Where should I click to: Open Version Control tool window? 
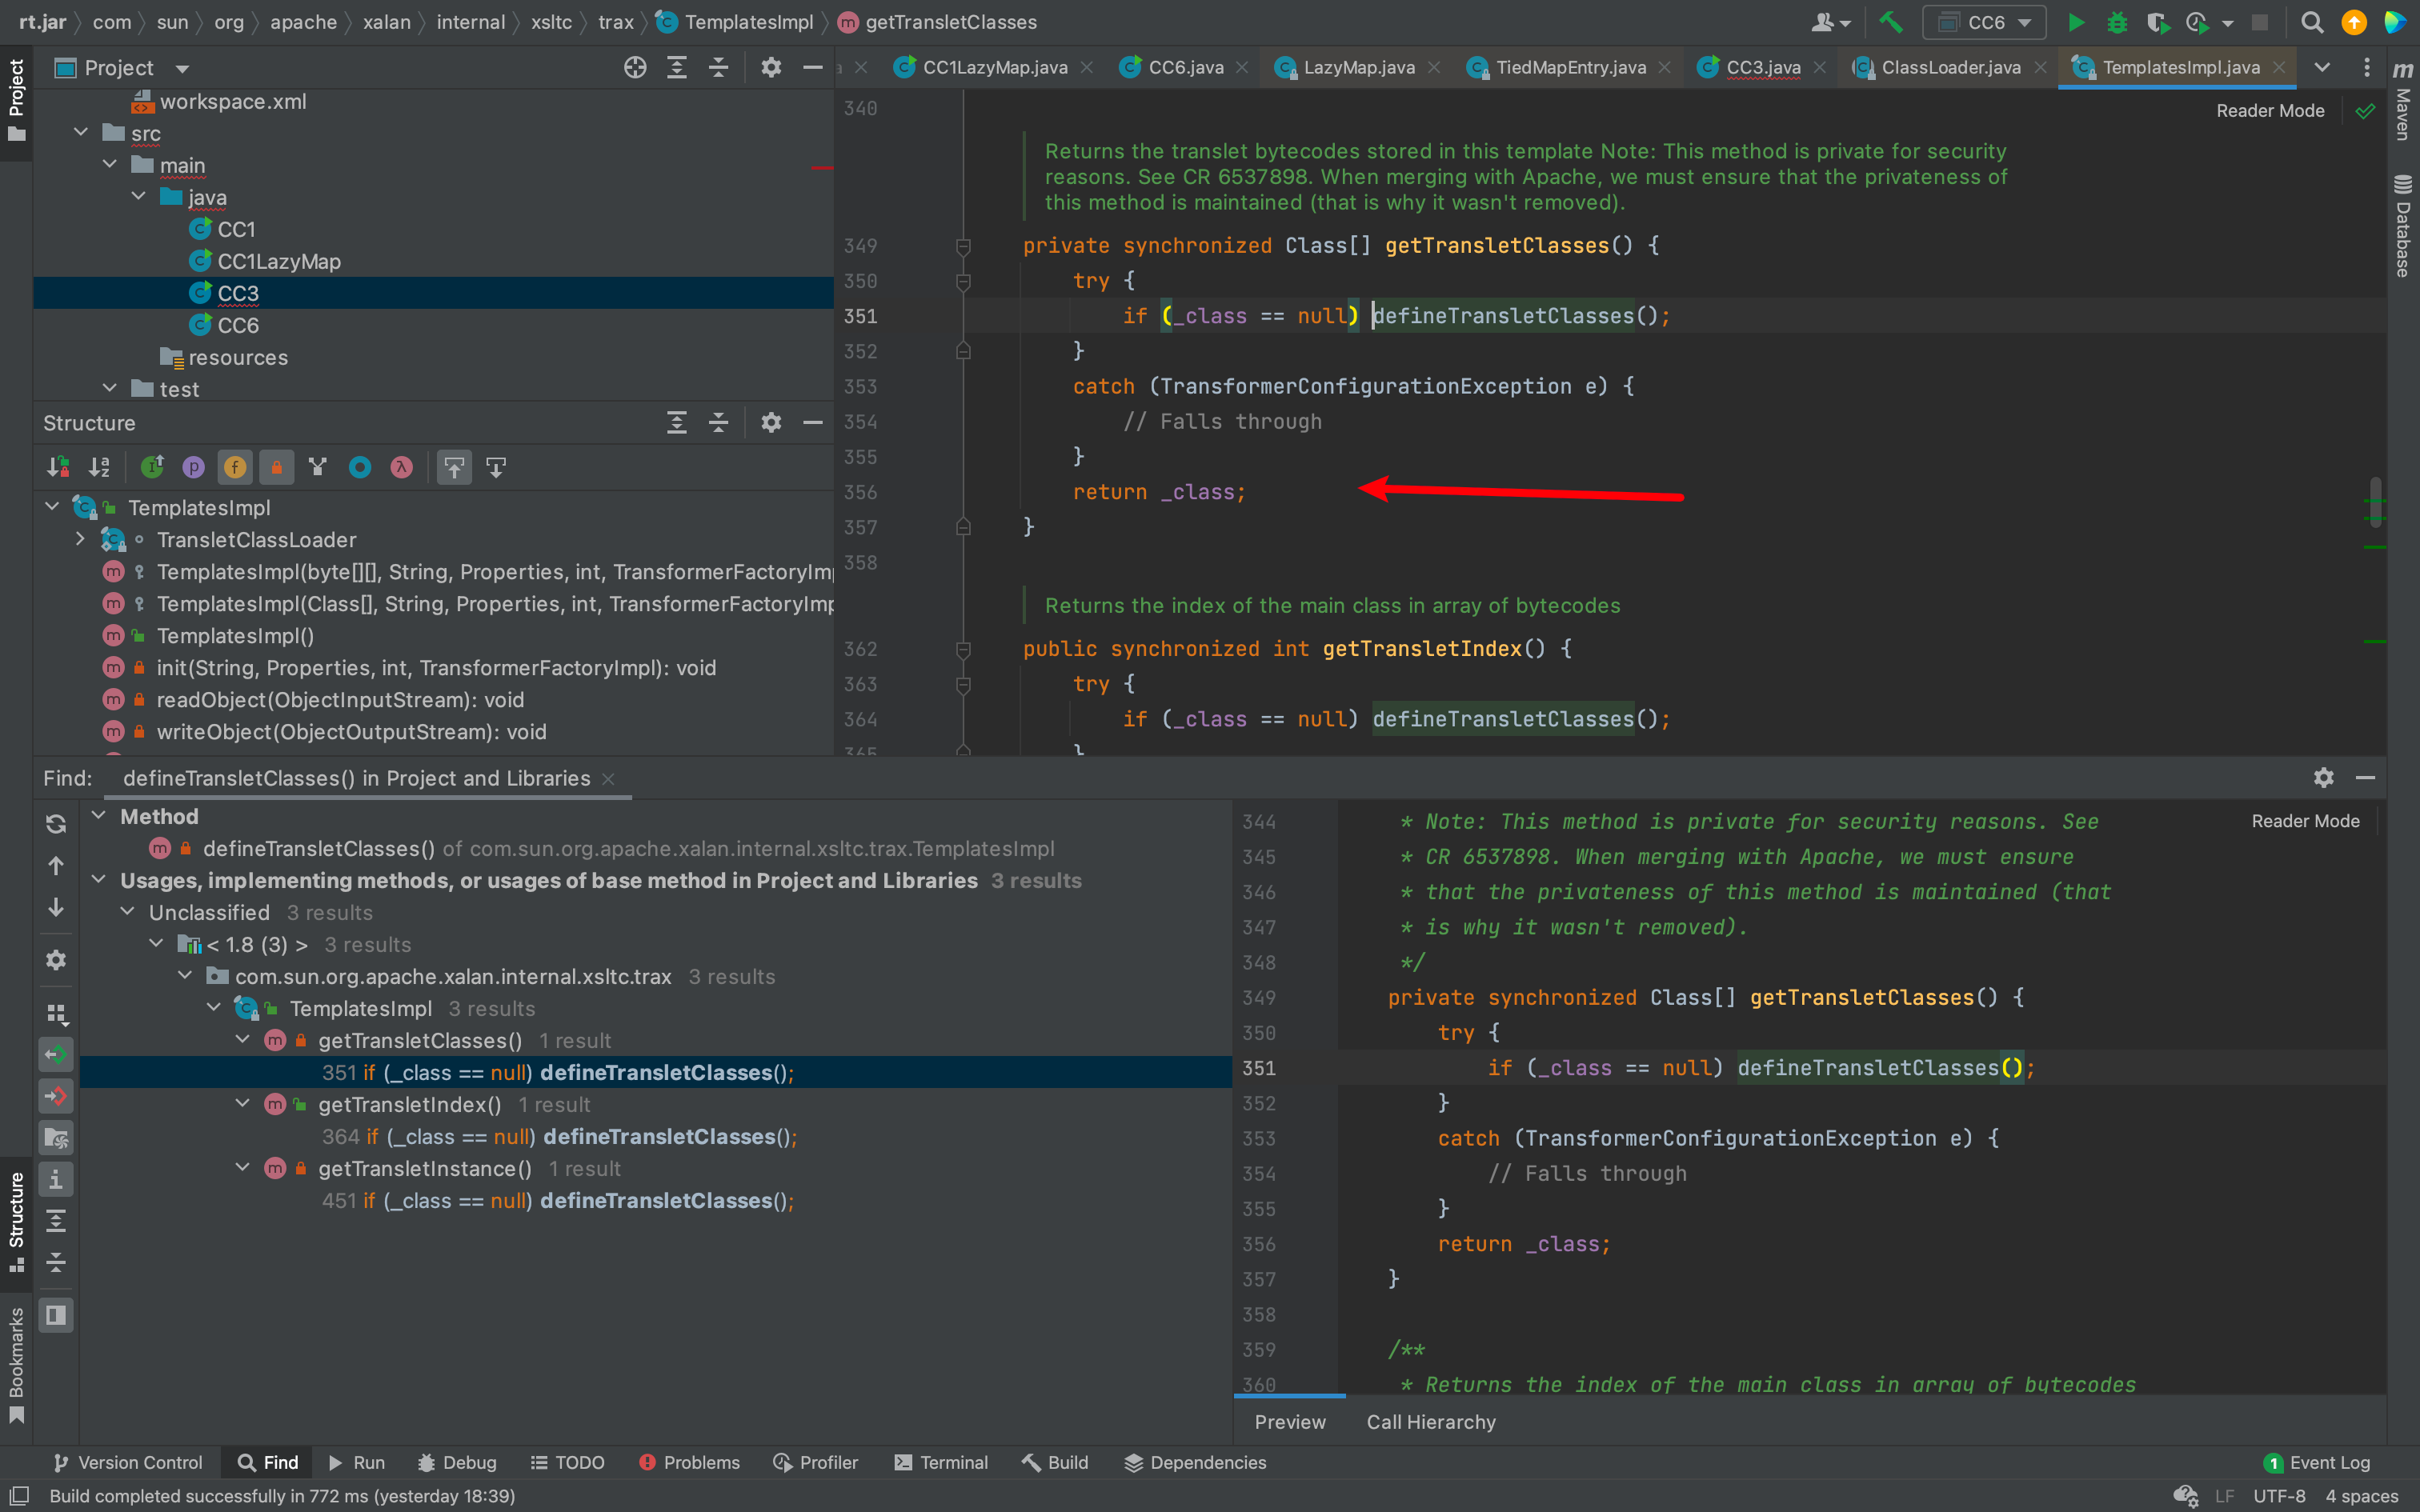click(127, 1462)
